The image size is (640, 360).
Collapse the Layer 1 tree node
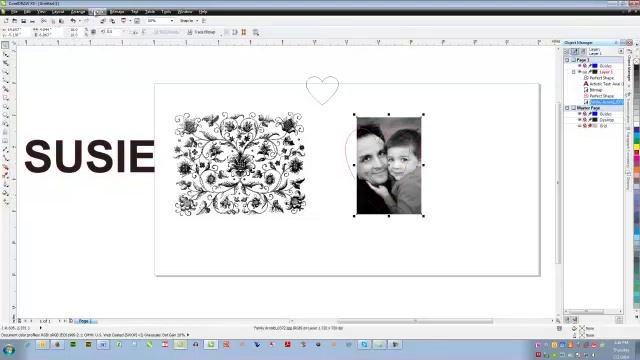(573, 72)
